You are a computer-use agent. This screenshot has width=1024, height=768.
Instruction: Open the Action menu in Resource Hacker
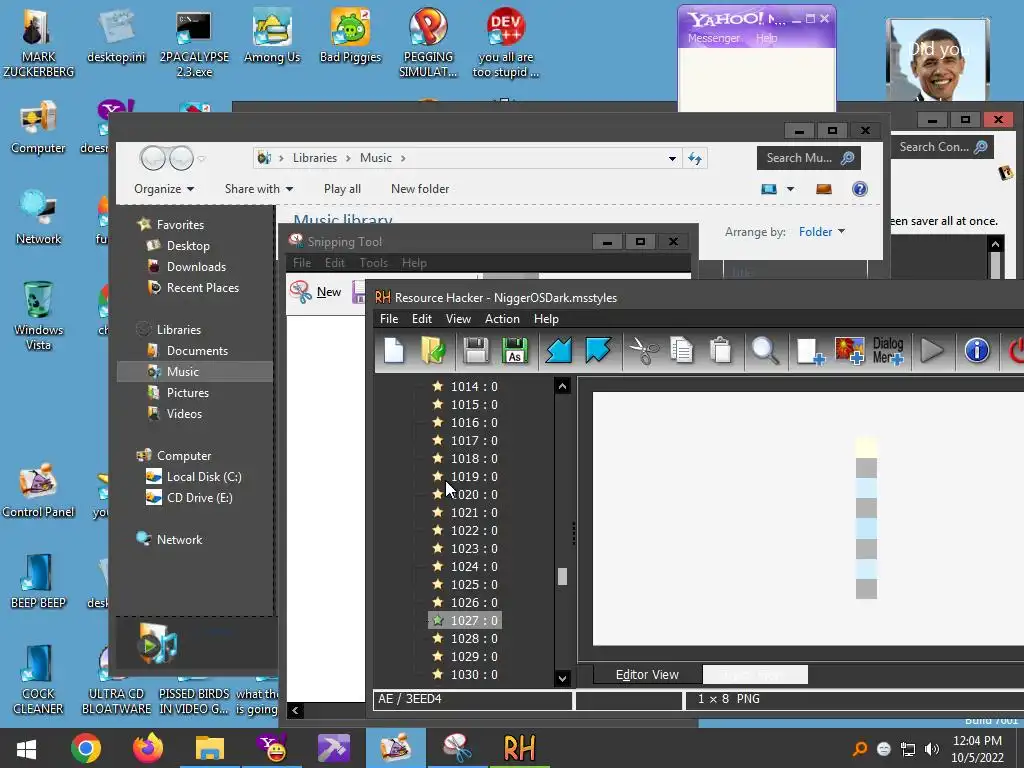pyautogui.click(x=502, y=319)
